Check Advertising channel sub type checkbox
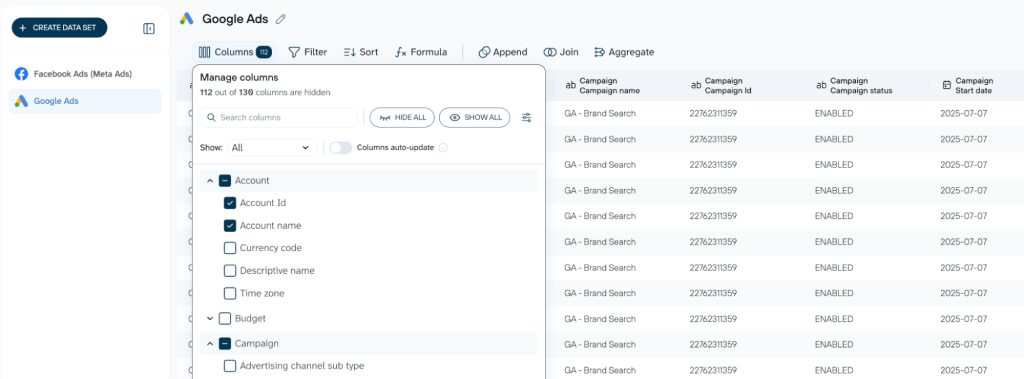Image resolution: width=1024 pixels, height=379 pixels. click(230, 366)
